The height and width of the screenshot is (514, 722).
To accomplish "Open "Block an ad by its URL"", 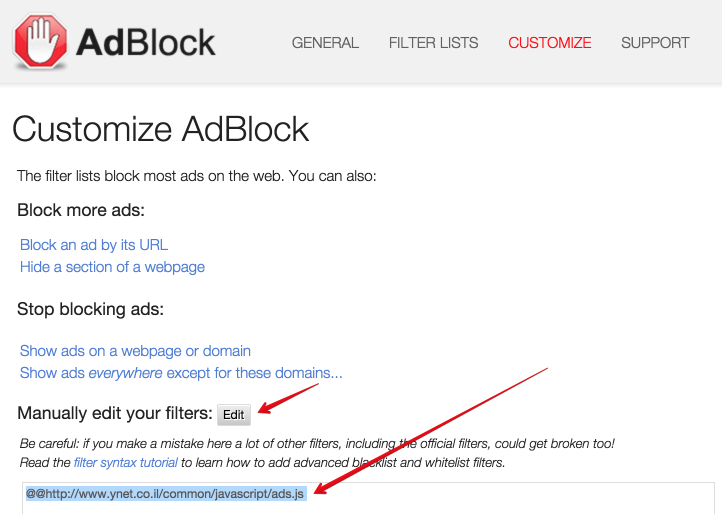I will [94, 245].
